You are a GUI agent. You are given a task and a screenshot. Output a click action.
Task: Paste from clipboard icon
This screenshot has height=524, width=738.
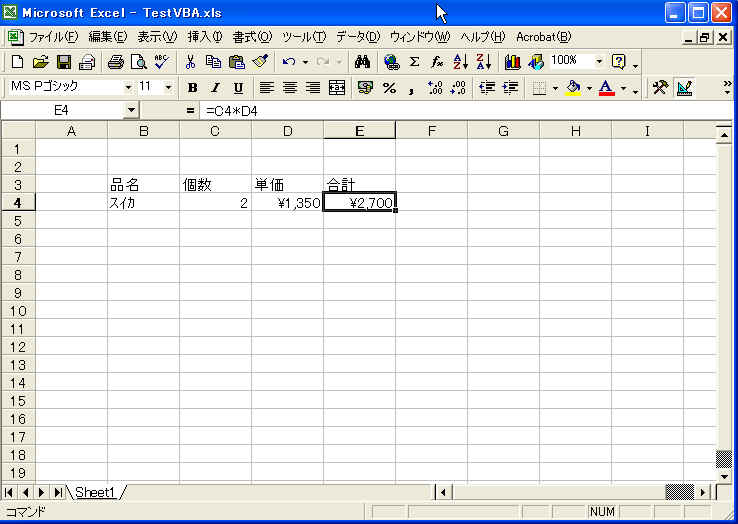coord(237,62)
